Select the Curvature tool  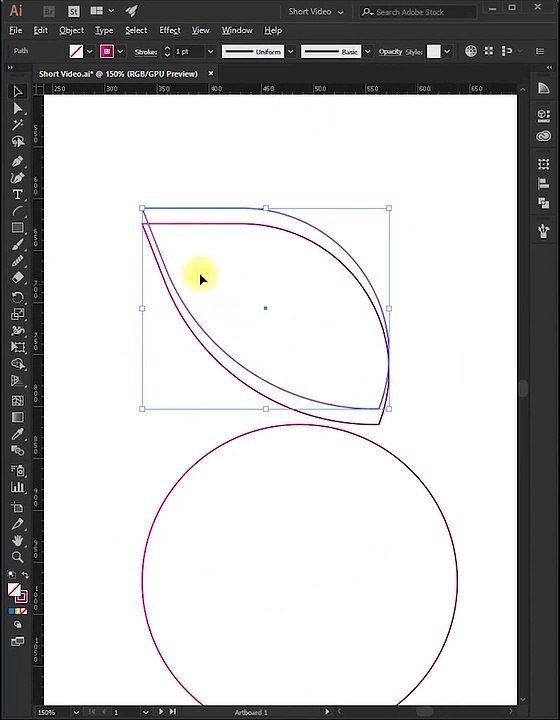pyautogui.click(x=17, y=178)
